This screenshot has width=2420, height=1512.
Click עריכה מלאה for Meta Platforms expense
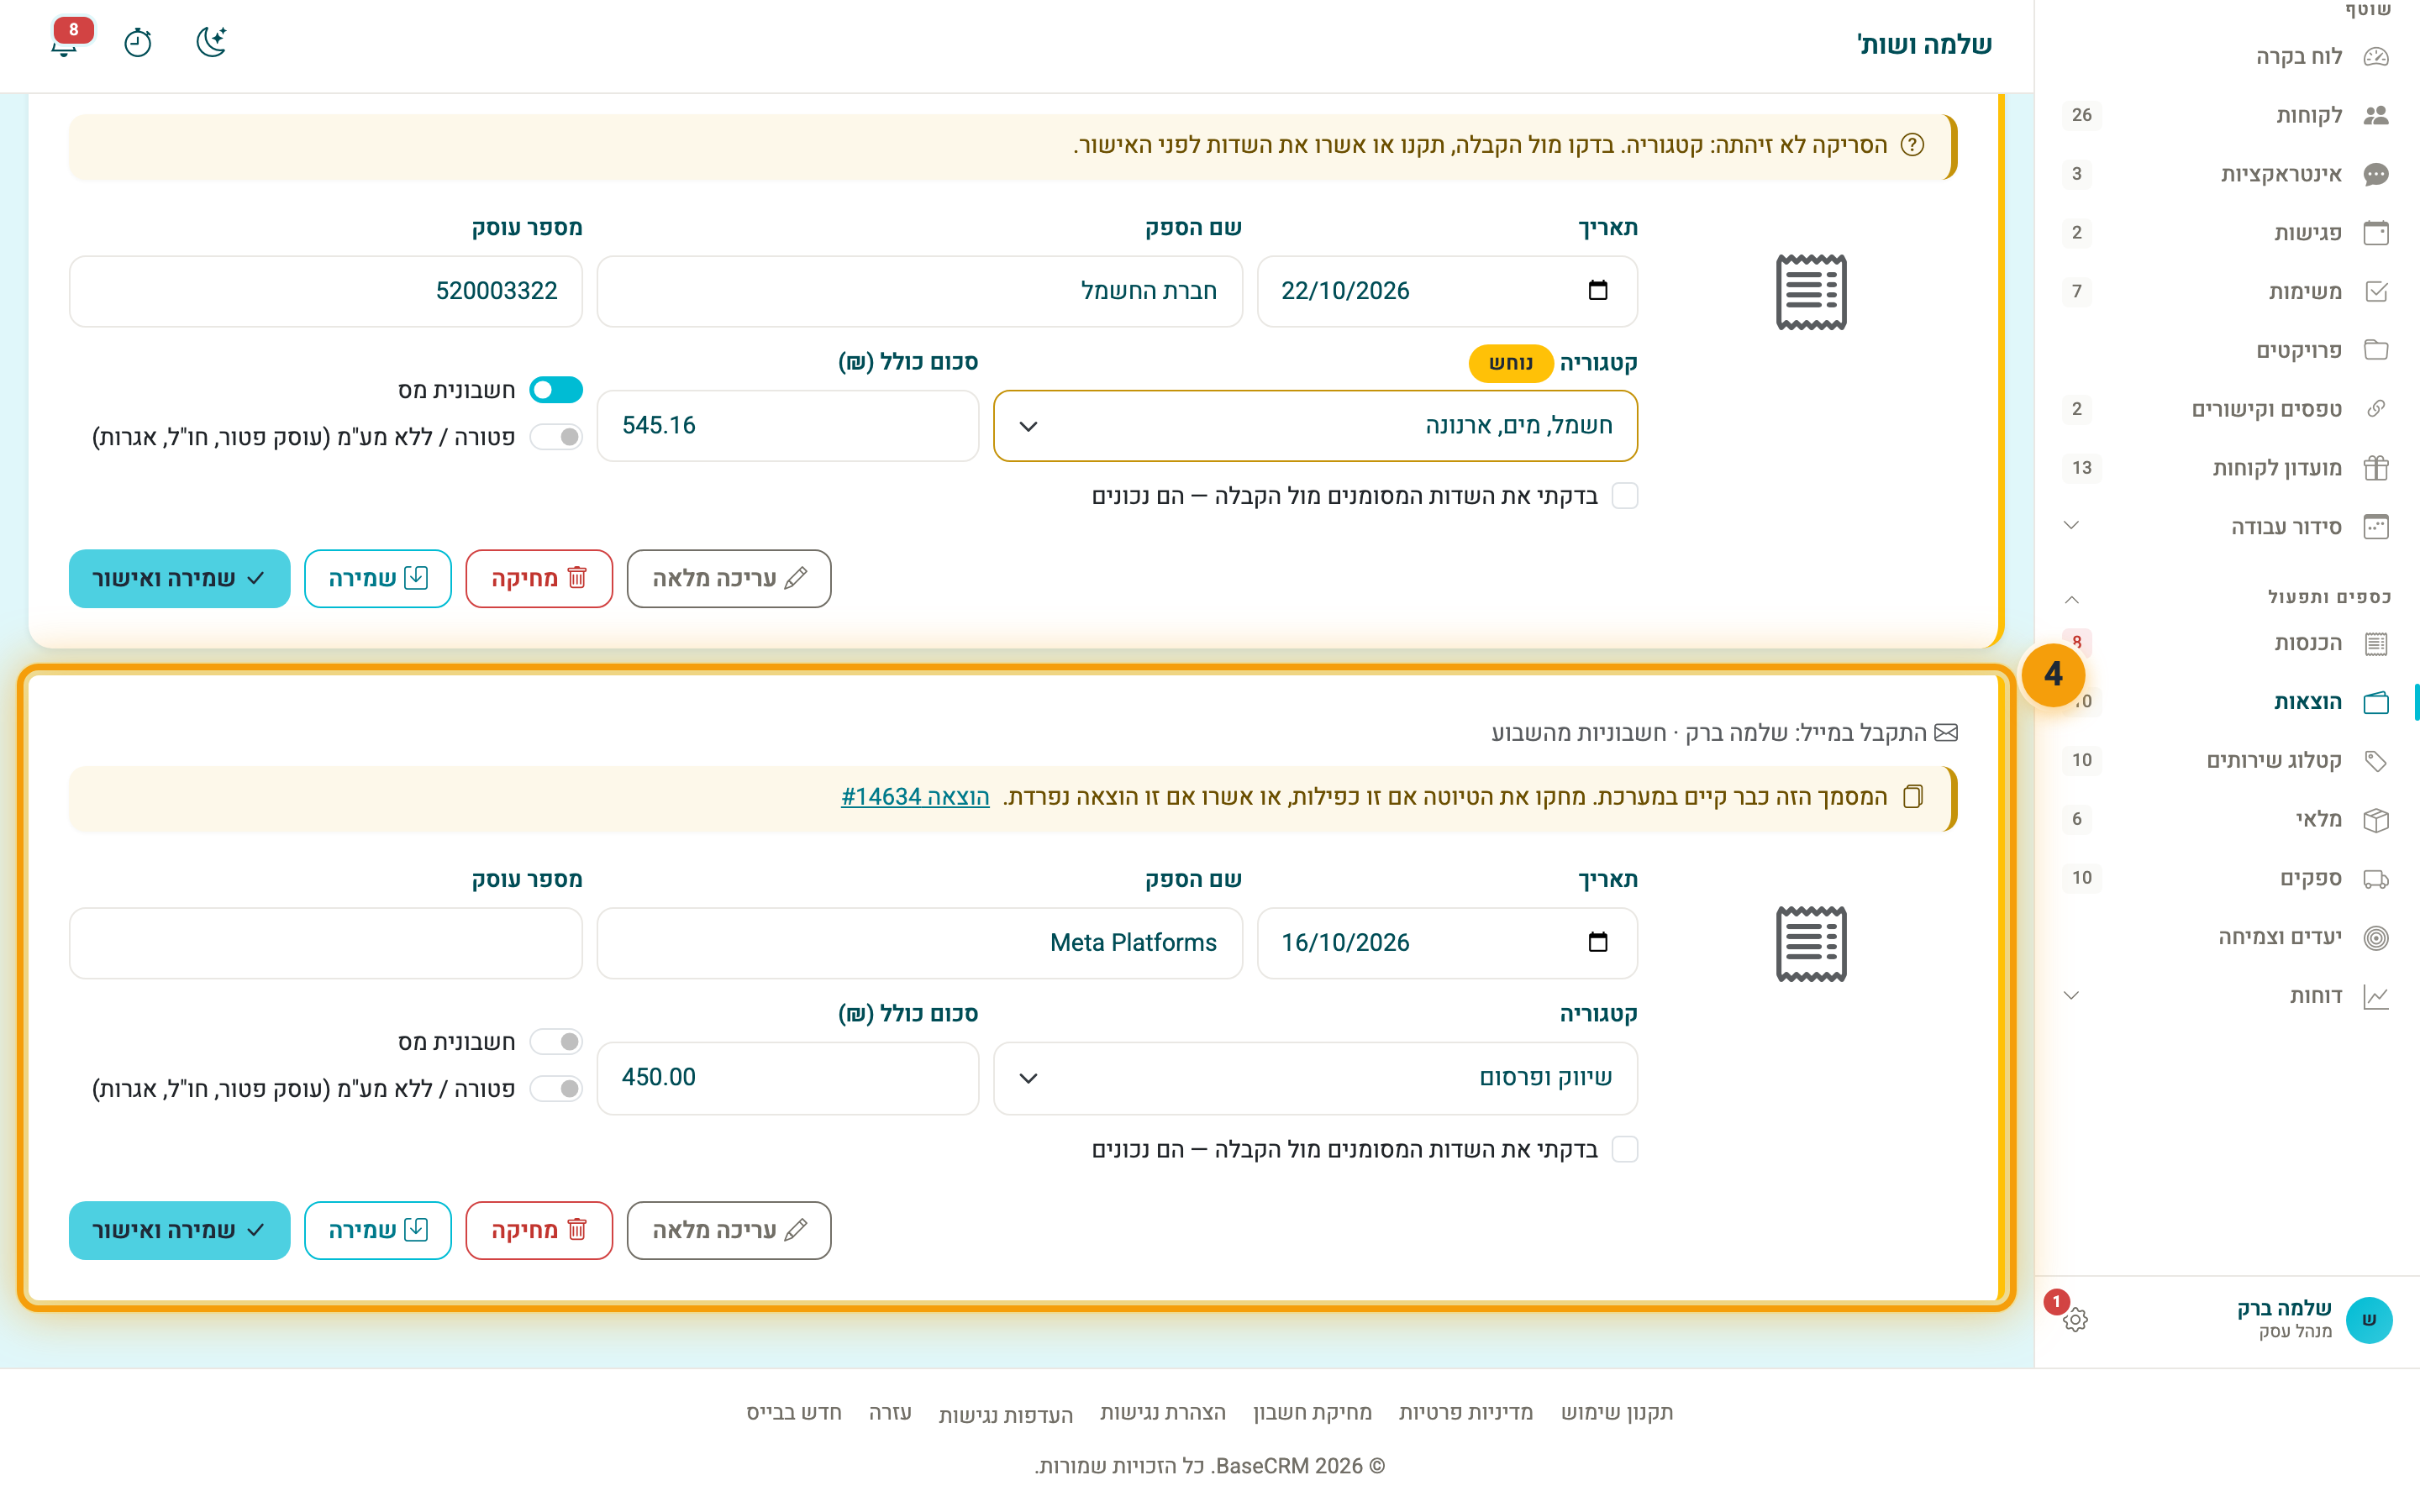pos(729,1230)
